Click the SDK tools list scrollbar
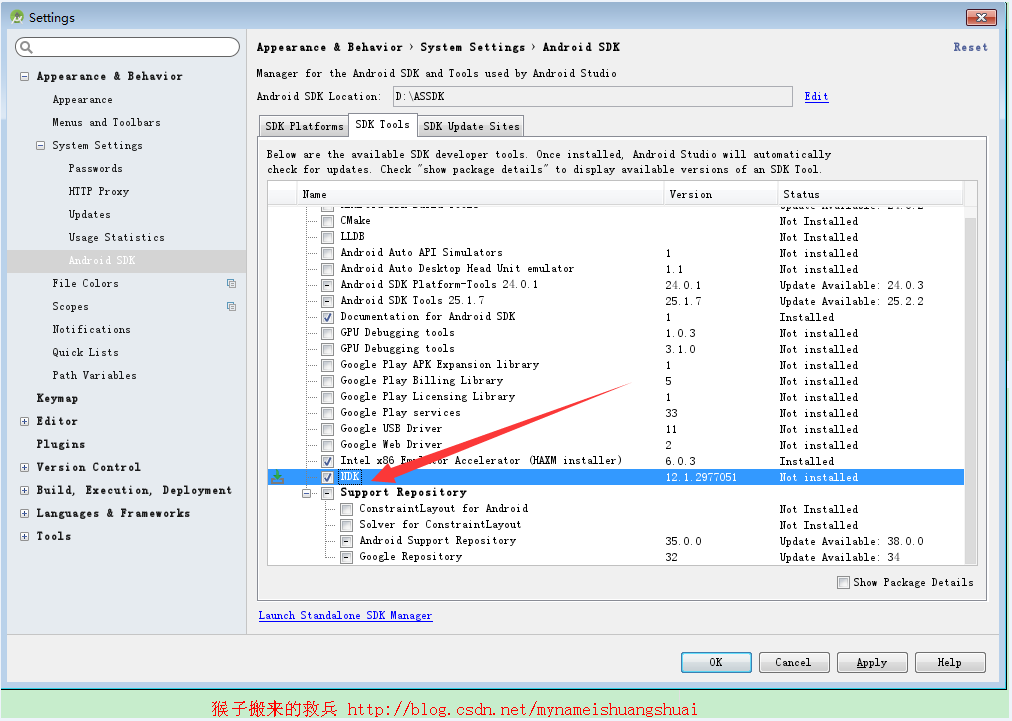This screenshot has height=721, width=1012. coord(970,391)
